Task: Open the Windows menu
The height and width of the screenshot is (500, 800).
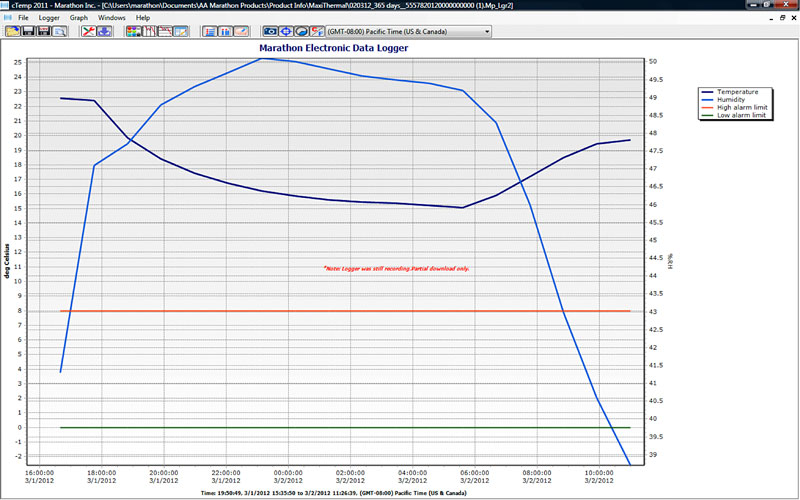Action: [x=112, y=18]
